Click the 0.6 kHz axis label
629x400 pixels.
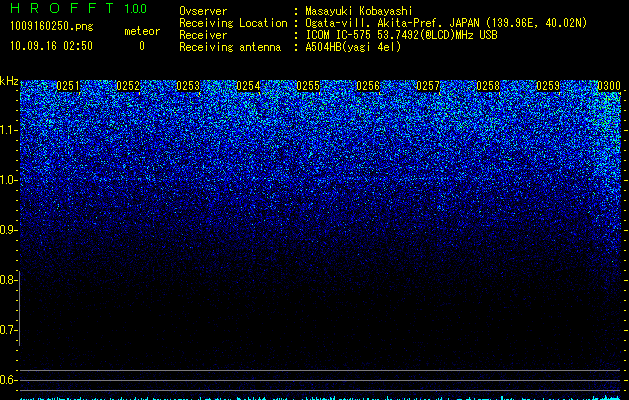[8, 380]
